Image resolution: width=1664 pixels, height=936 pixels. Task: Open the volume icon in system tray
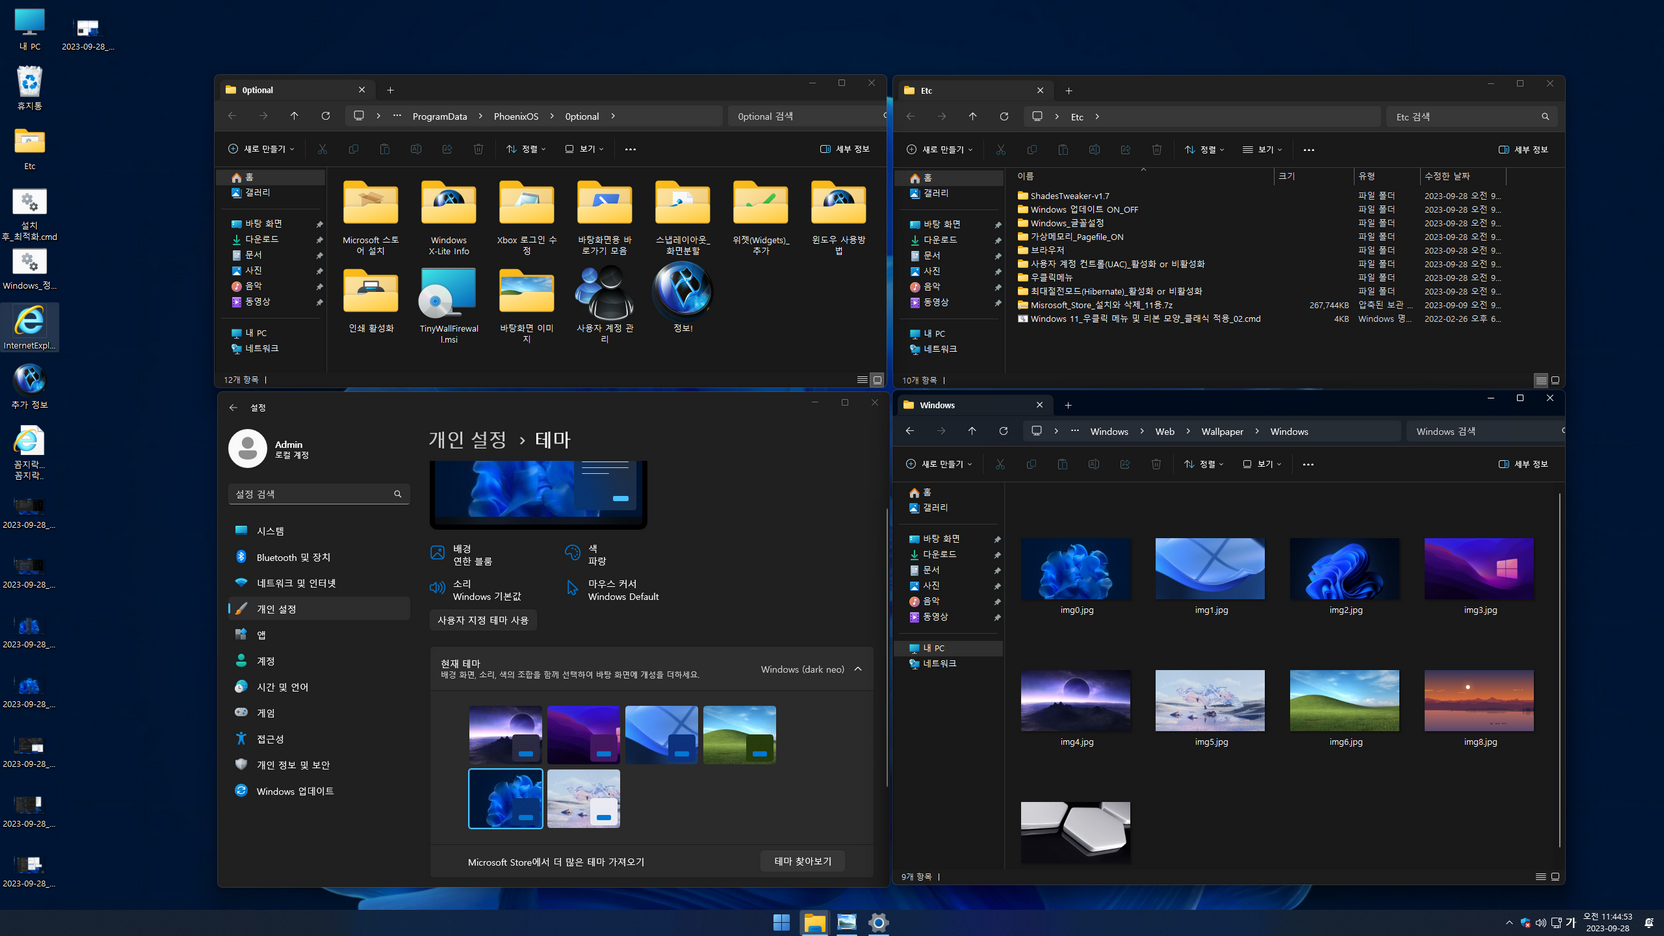point(1540,923)
